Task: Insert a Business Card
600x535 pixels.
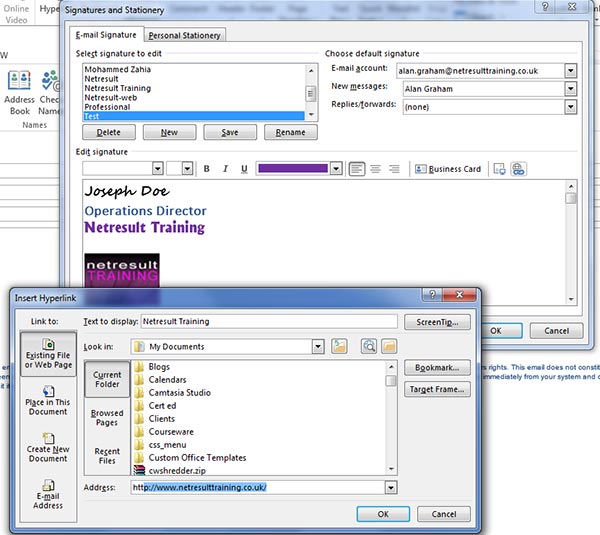Action: pos(448,169)
